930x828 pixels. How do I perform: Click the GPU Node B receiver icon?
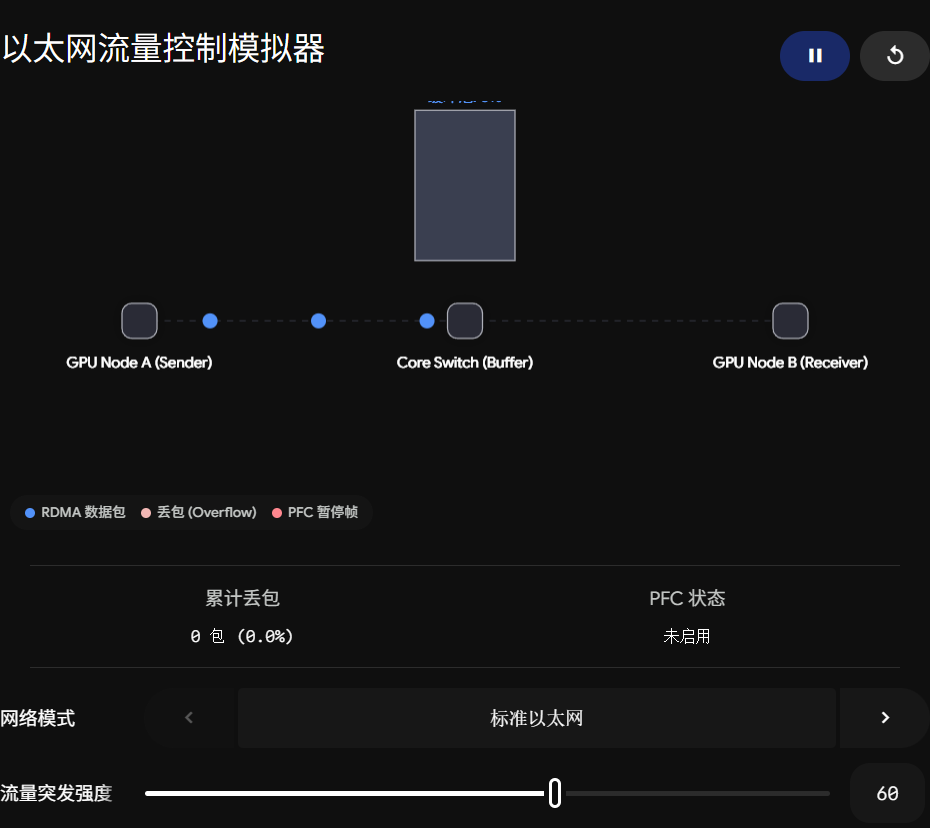click(790, 321)
